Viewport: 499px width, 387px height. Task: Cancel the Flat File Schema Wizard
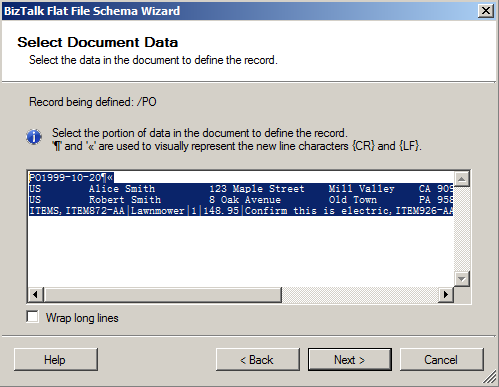tap(441, 360)
